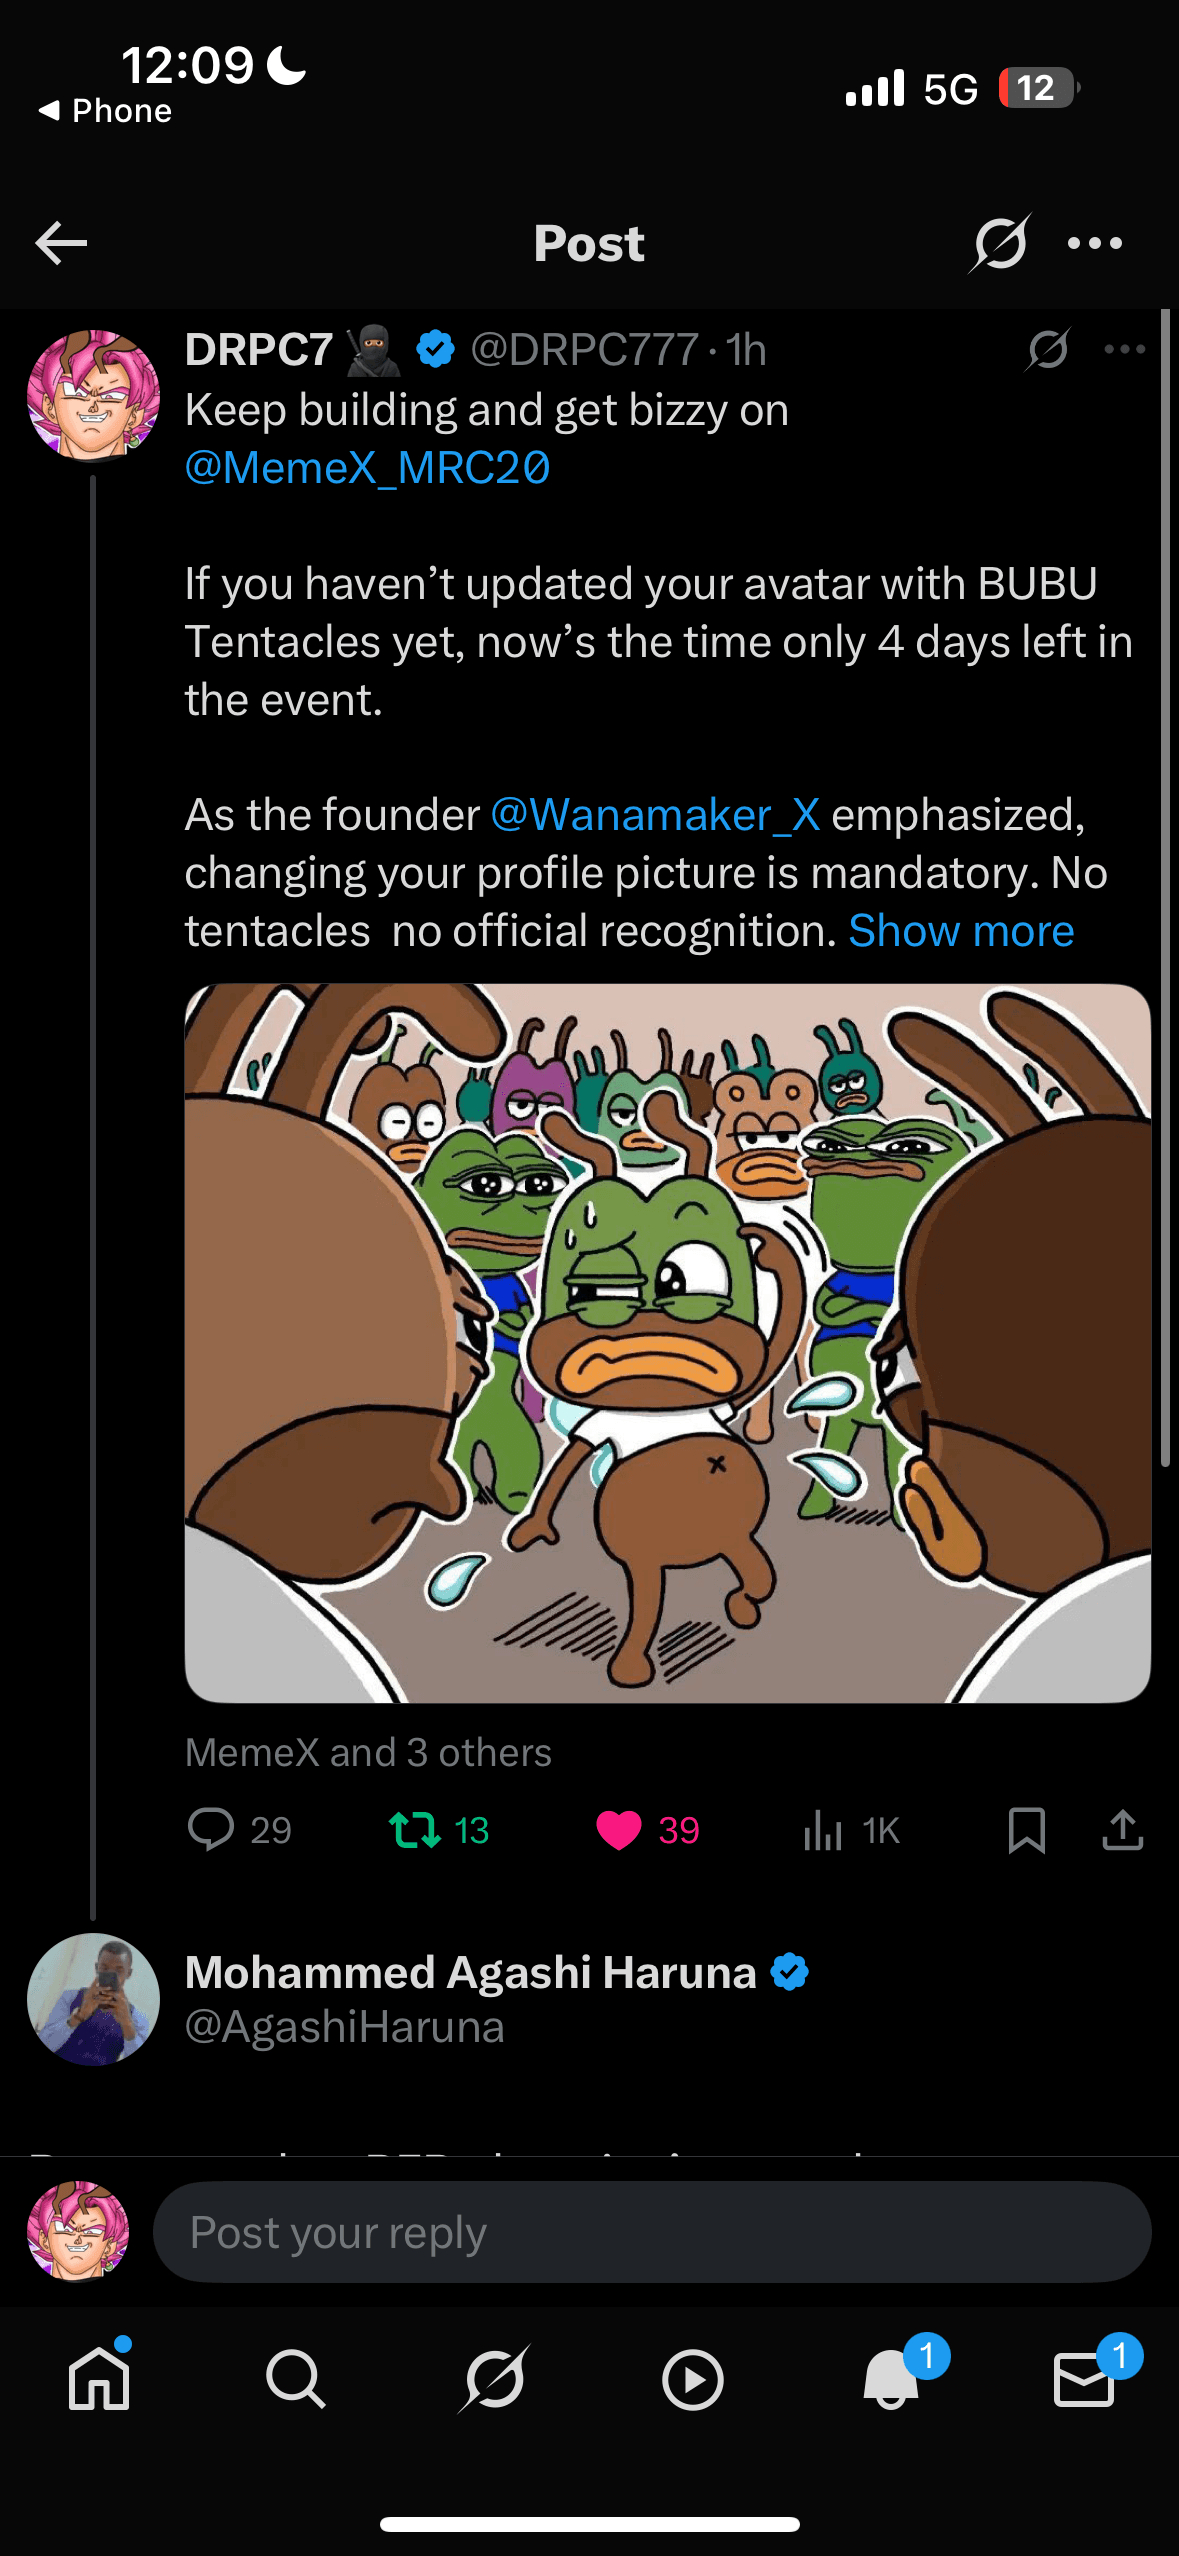
Task: Toggle the bookmark on this post
Action: pyautogui.click(x=1026, y=1829)
